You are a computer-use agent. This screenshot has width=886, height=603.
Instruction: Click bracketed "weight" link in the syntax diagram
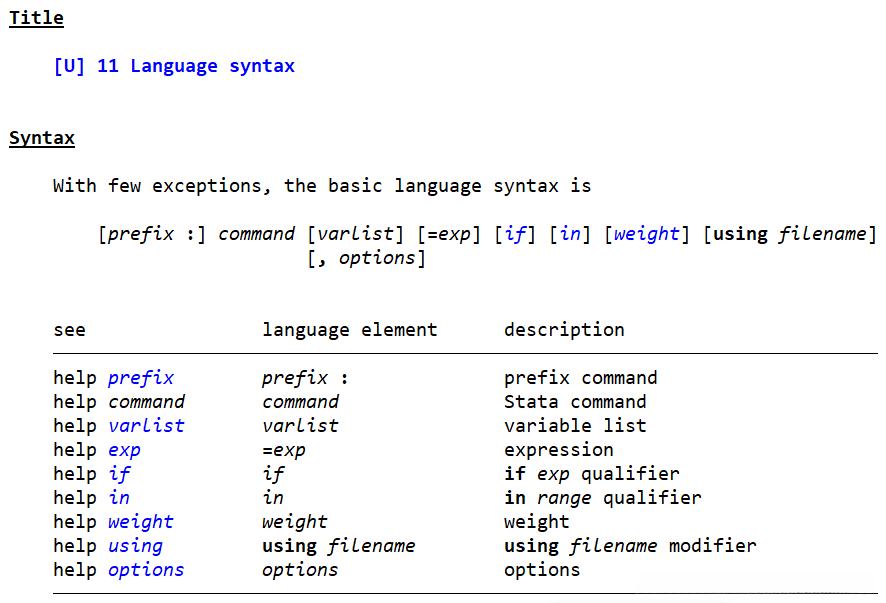coord(647,234)
